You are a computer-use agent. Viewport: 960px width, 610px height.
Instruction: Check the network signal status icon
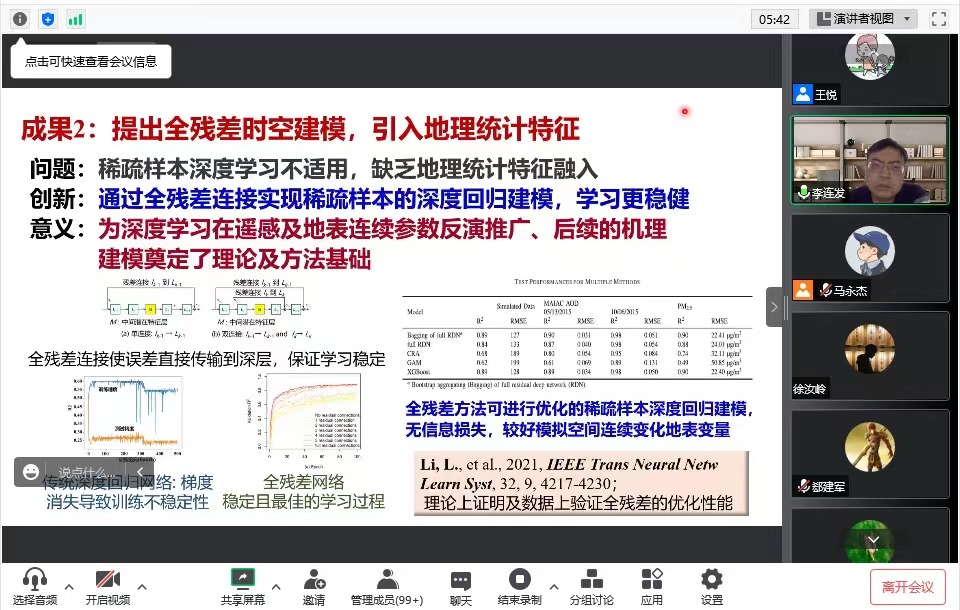coord(76,19)
